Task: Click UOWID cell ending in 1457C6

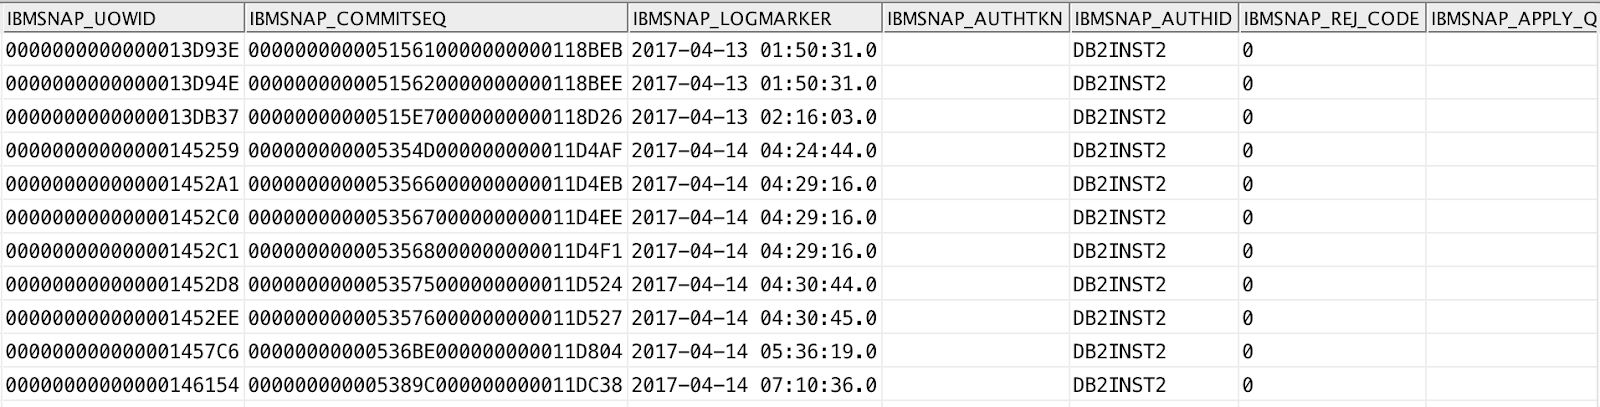Action: point(122,351)
